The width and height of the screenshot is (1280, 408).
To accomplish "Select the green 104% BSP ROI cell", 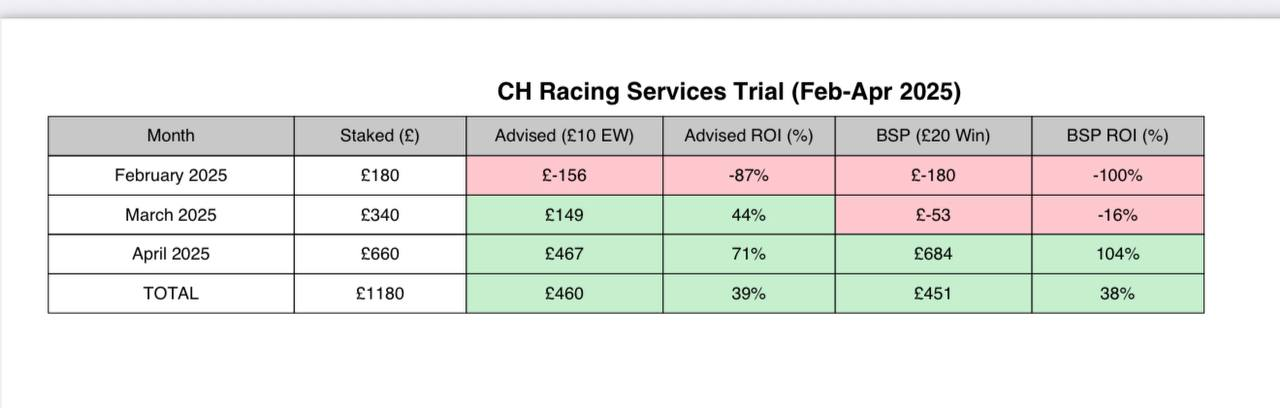I will tap(1117, 254).
